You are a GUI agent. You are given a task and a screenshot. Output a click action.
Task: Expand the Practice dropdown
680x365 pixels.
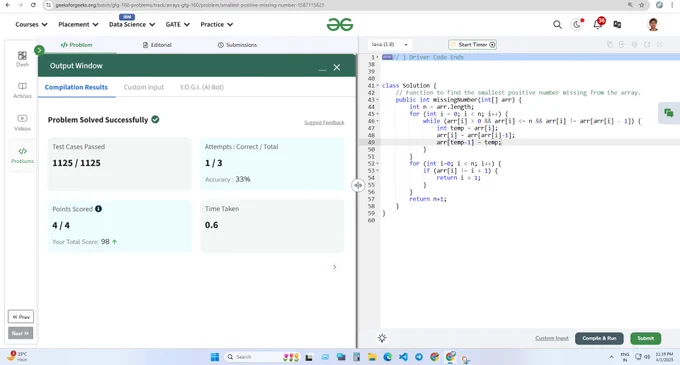point(216,25)
